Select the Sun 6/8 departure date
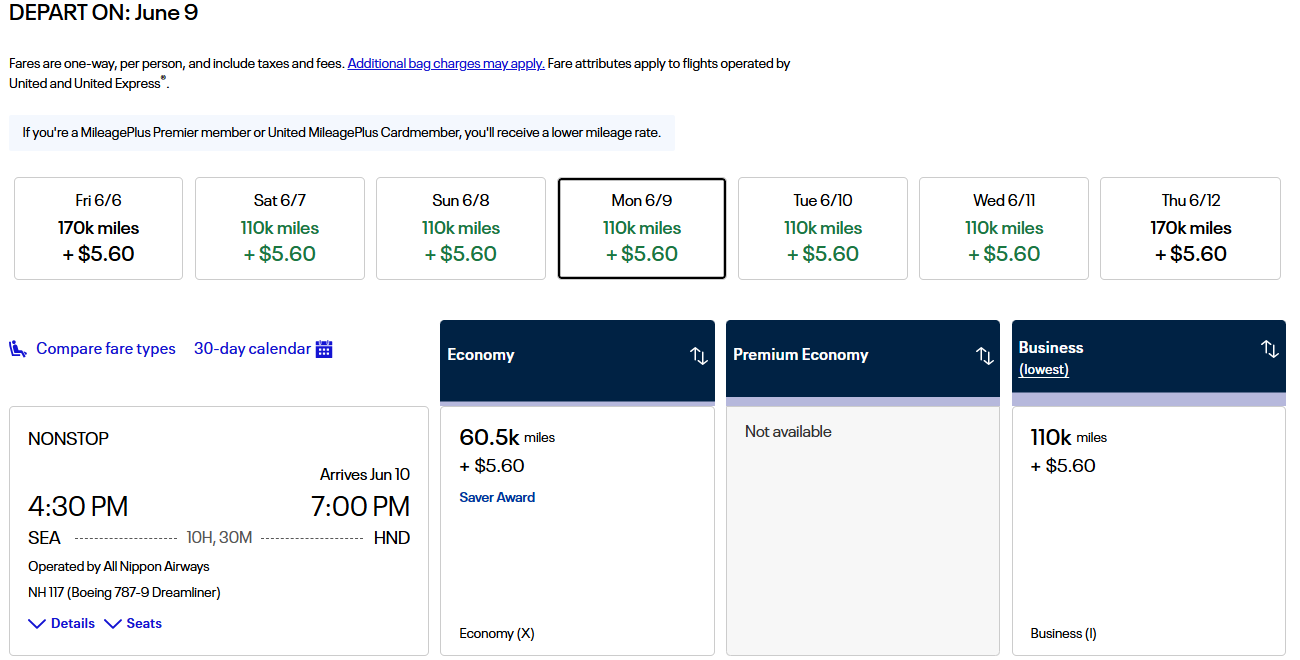Image resolution: width=1300 pixels, height=660 pixels. (x=460, y=228)
